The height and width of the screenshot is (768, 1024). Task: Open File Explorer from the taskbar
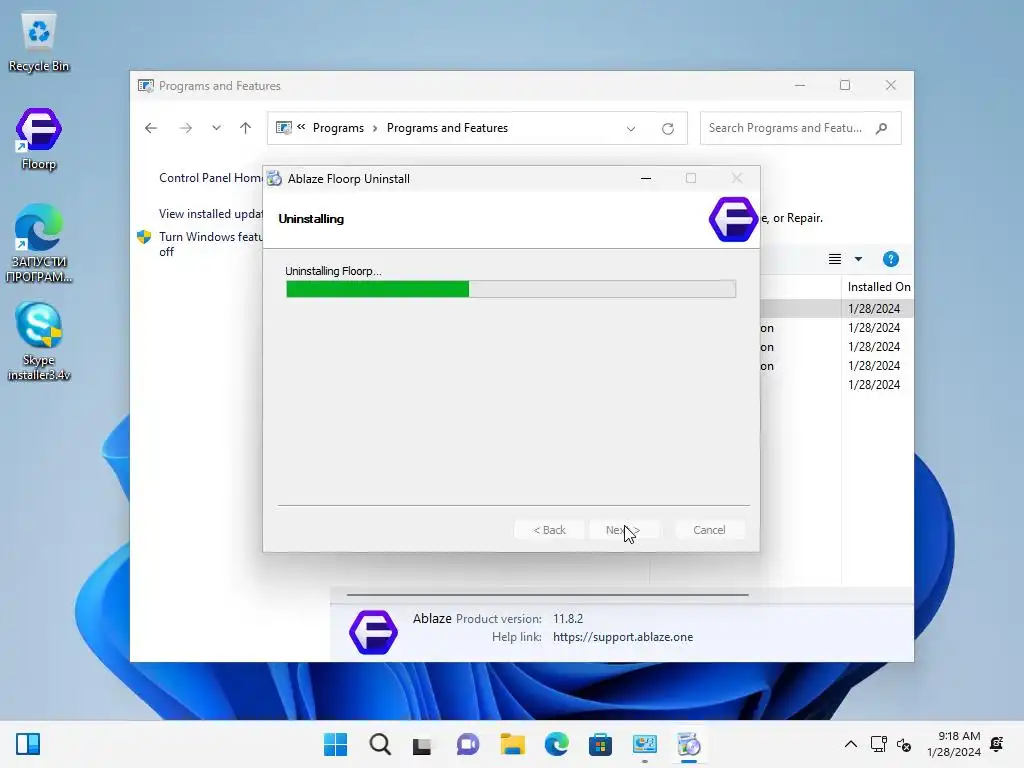(x=513, y=744)
